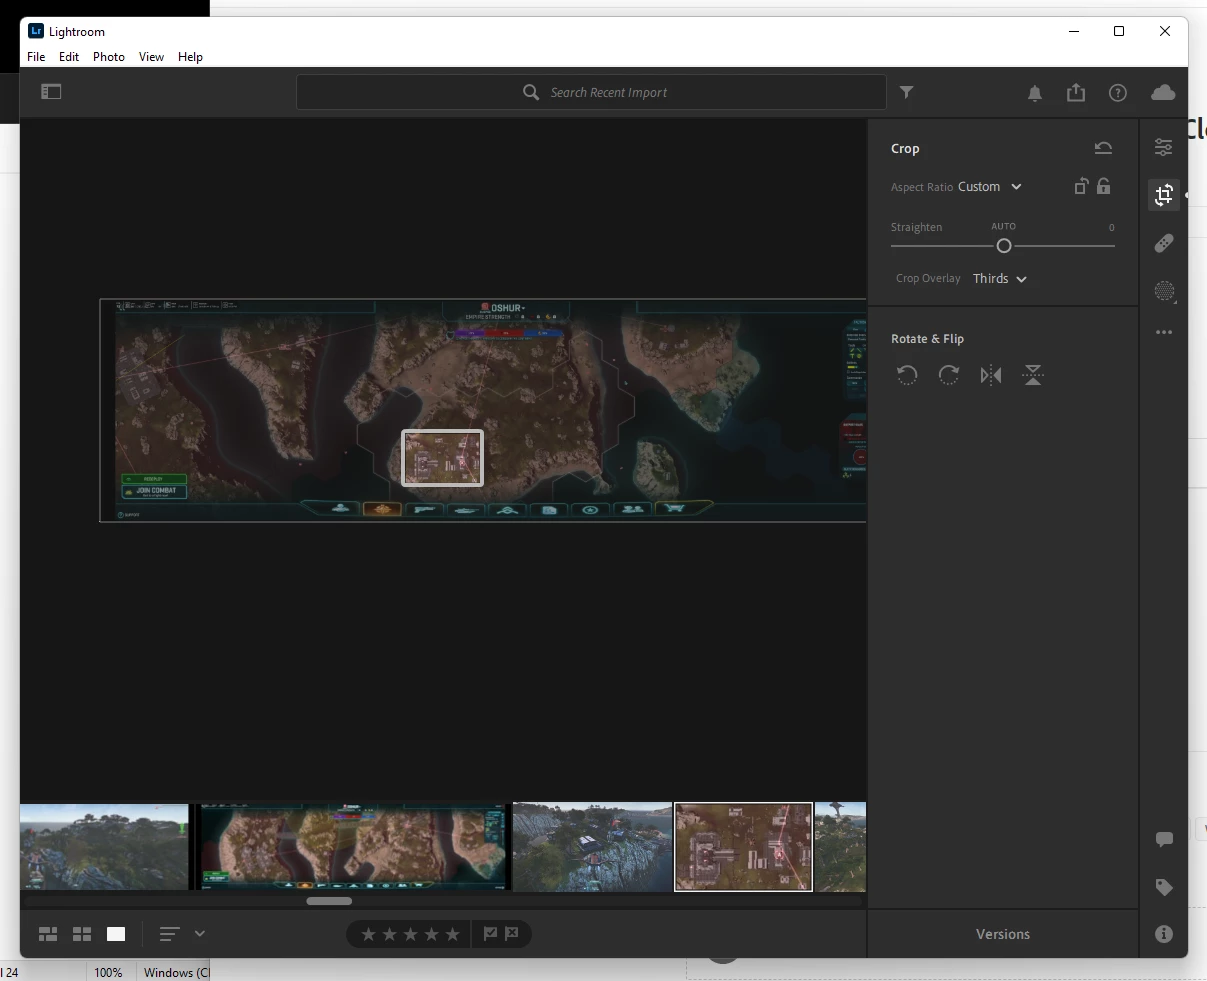Image resolution: width=1207 pixels, height=981 pixels.
Task: Click the sort order icon
Action: coord(170,934)
